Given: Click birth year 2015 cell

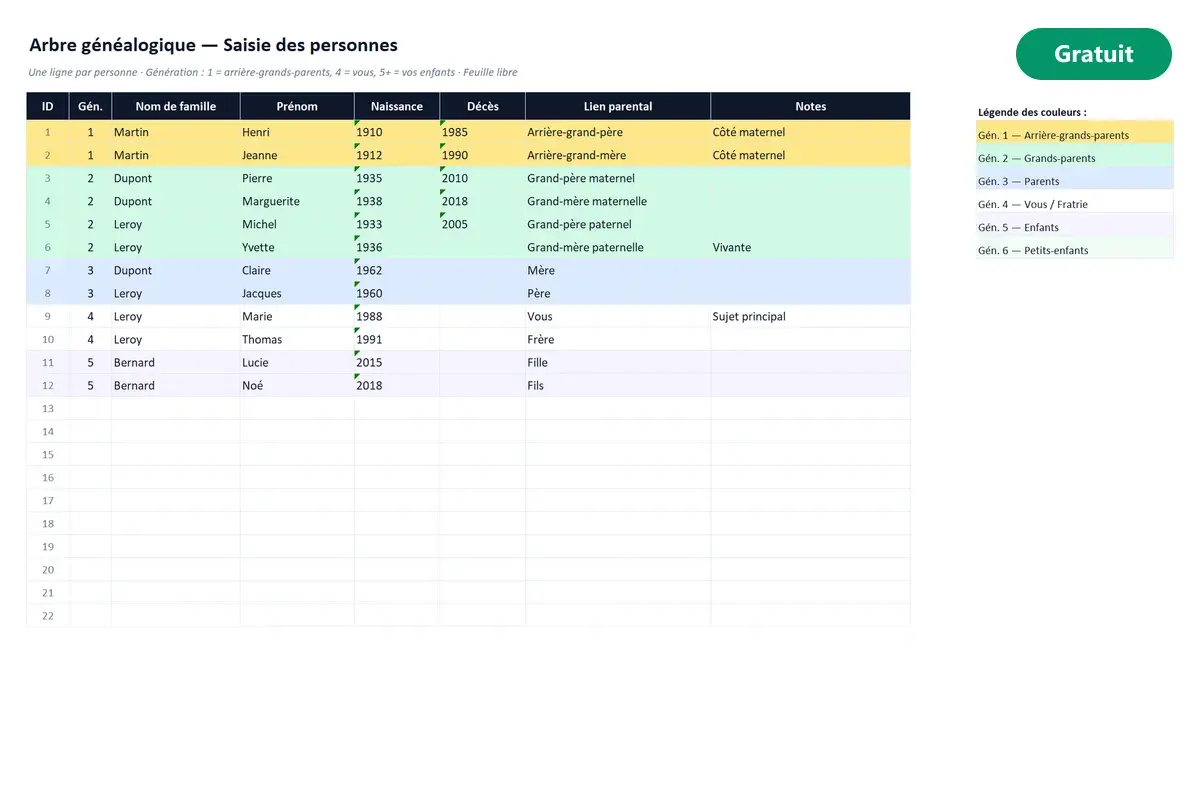Looking at the screenshot, I should 397,362.
